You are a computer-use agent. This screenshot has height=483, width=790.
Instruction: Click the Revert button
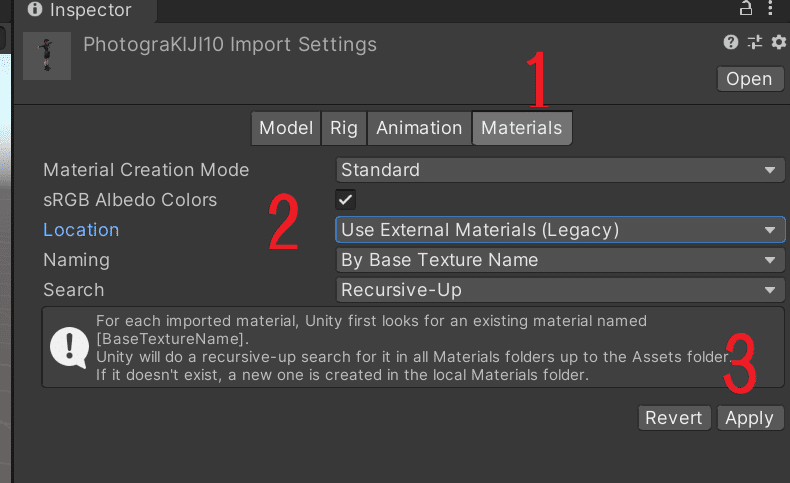674,418
